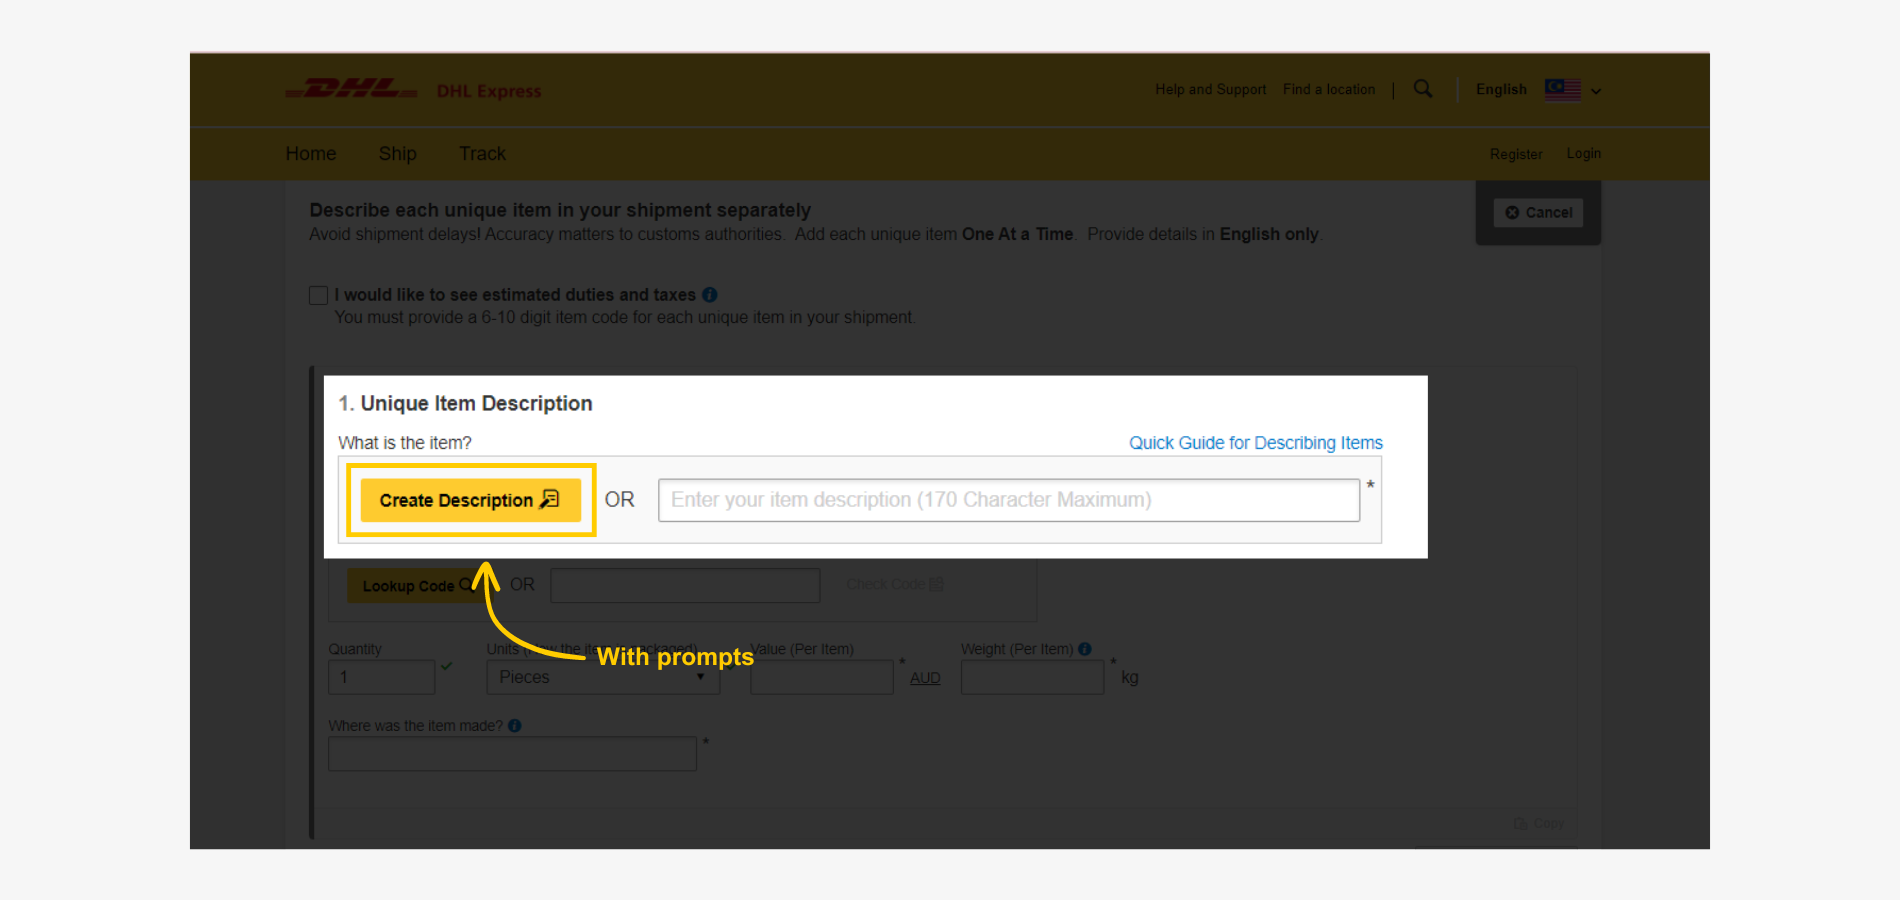Focus the item description text field
The image size is (1900, 900).
pos(1009,500)
